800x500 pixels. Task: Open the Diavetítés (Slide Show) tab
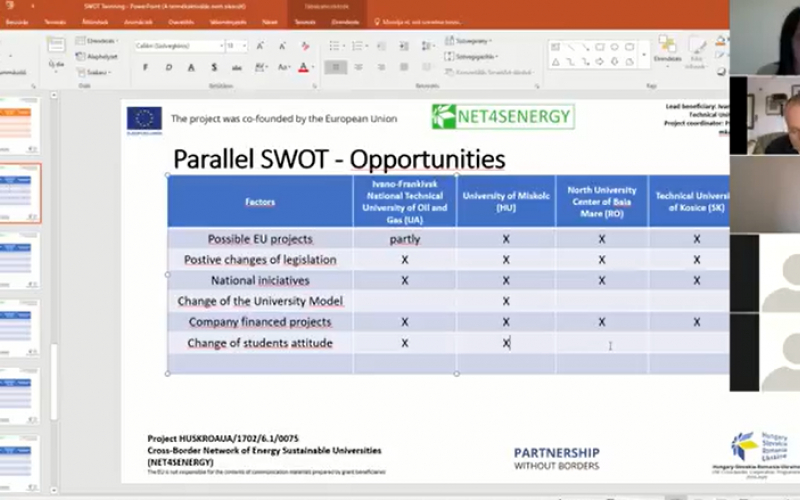[181, 22]
